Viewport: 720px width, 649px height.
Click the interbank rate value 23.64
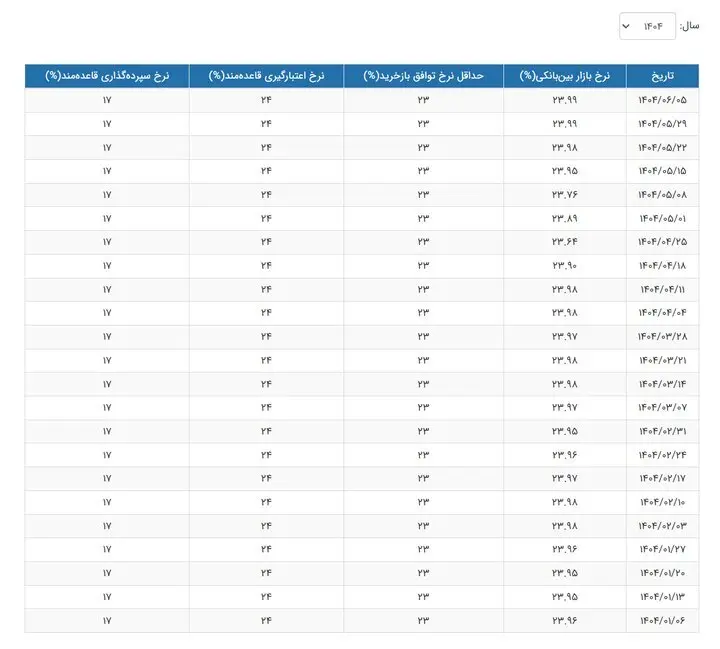(x=565, y=242)
